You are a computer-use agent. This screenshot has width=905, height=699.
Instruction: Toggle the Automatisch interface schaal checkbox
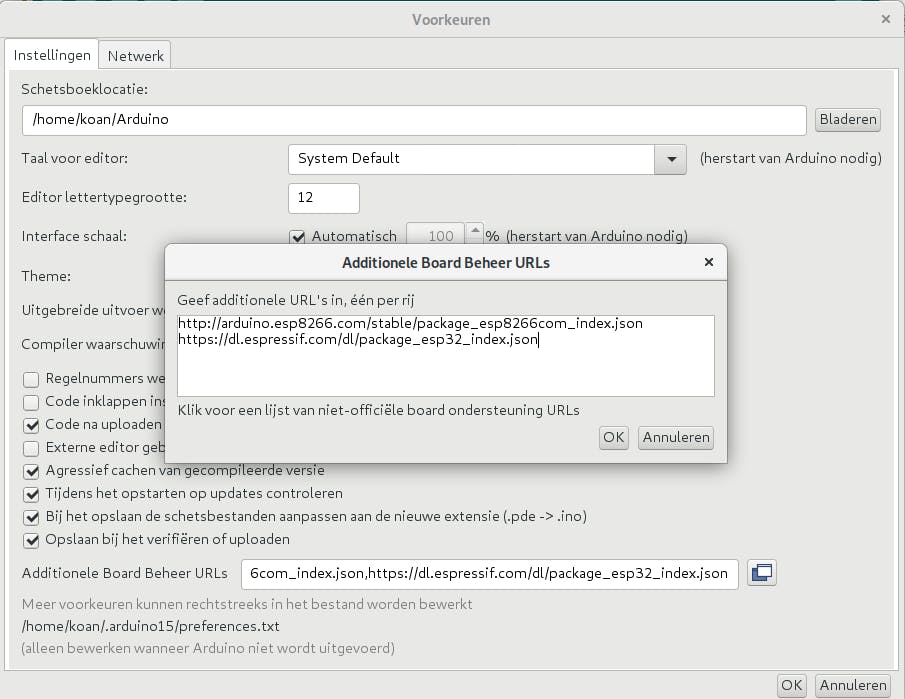point(297,237)
